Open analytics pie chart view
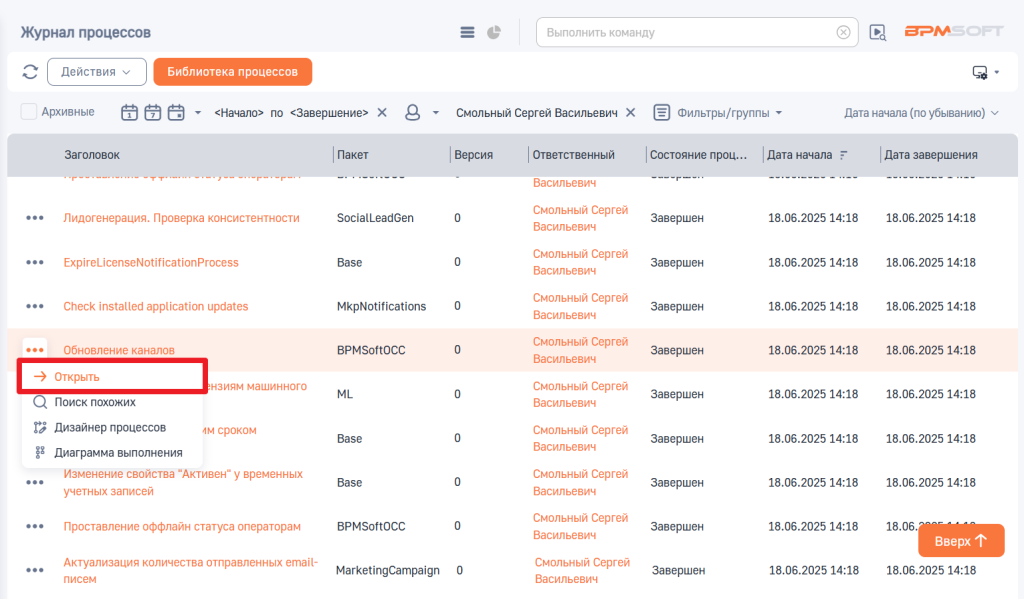 pos(494,32)
